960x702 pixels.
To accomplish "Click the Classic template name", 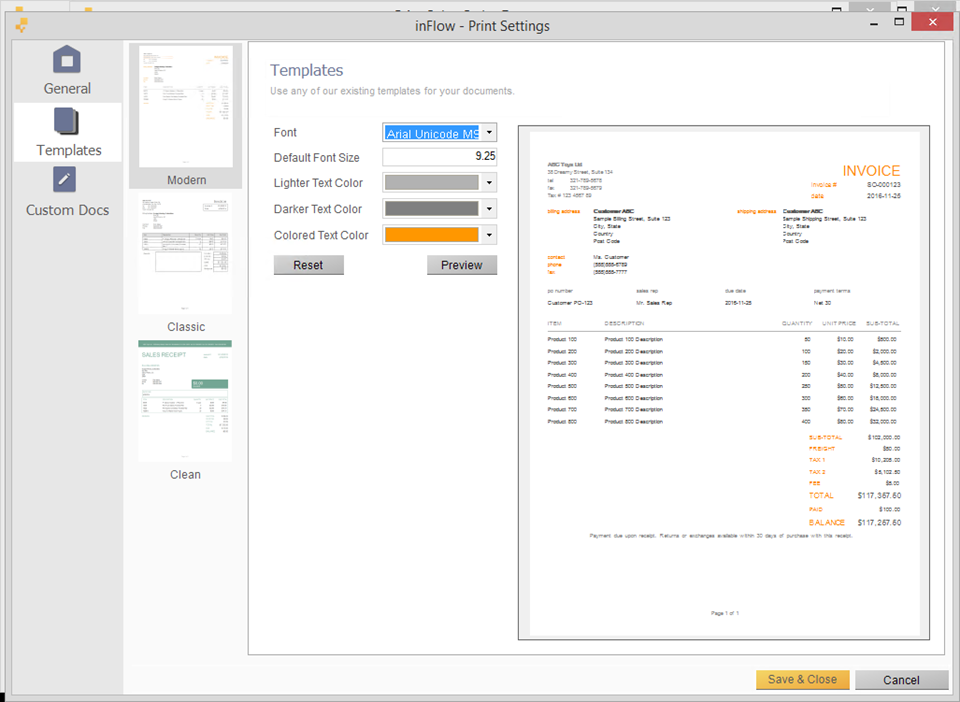I will (x=186, y=327).
